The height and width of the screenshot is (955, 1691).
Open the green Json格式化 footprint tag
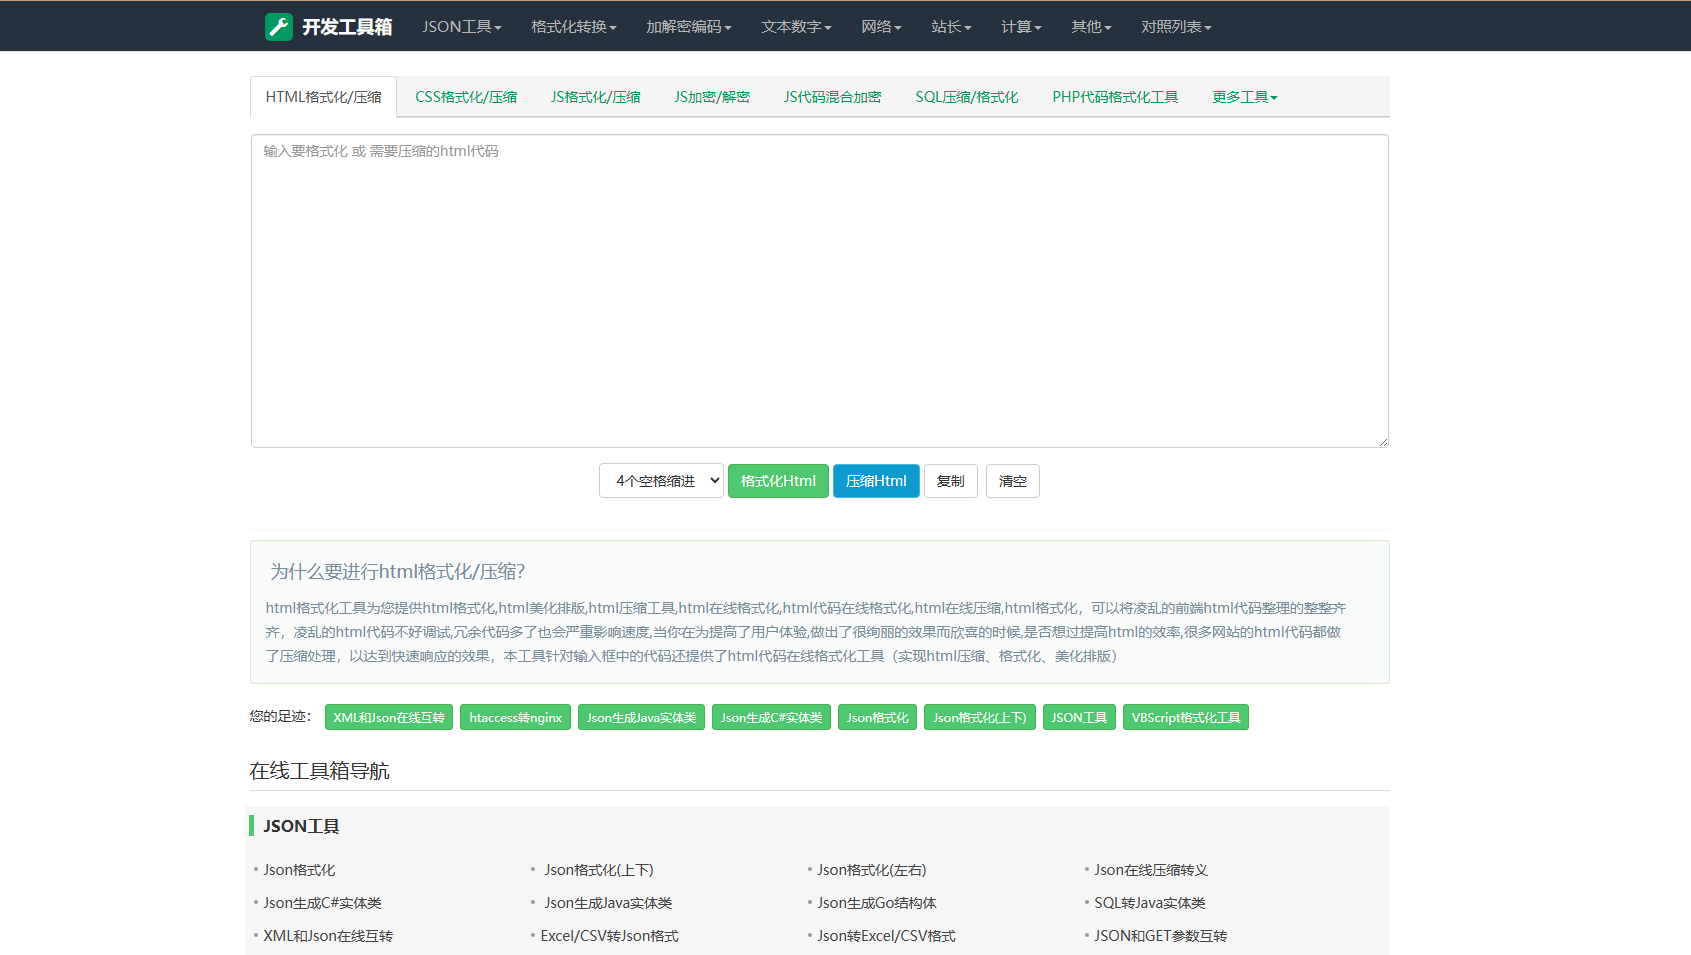point(877,718)
